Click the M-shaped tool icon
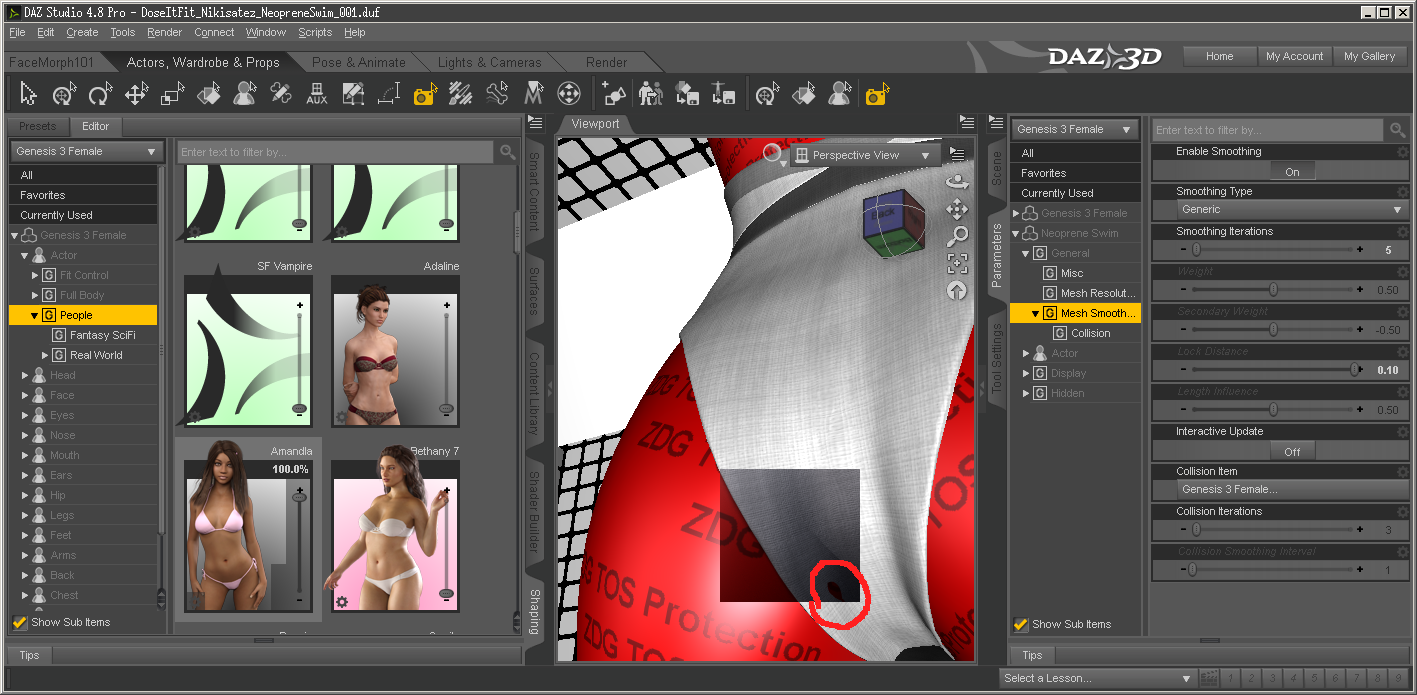The width and height of the screenshot is (1417, 695). (x=533, y=95)
